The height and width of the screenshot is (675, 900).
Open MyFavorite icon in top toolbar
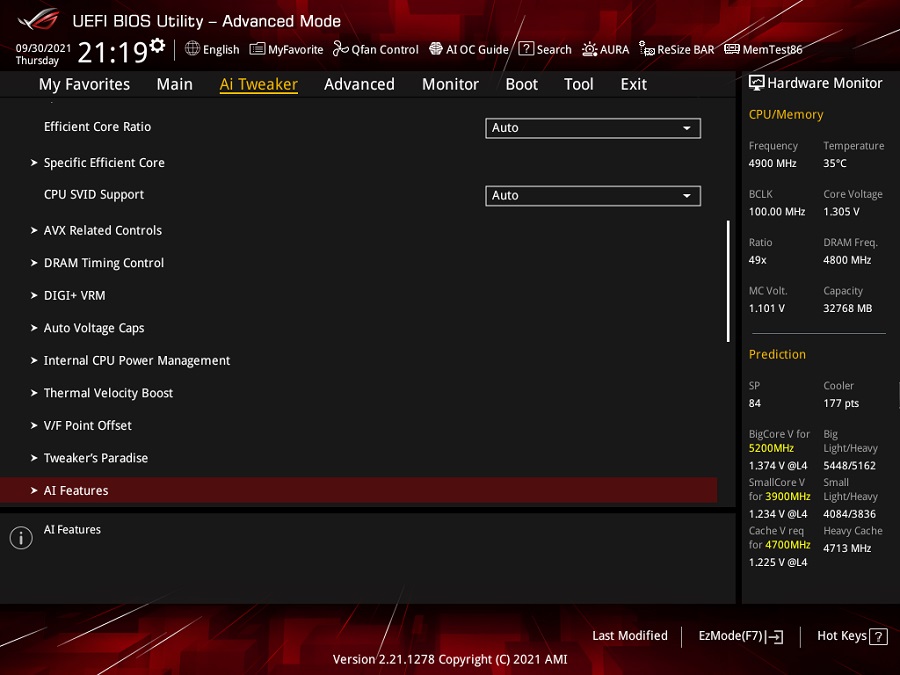(x=257, y=49)
